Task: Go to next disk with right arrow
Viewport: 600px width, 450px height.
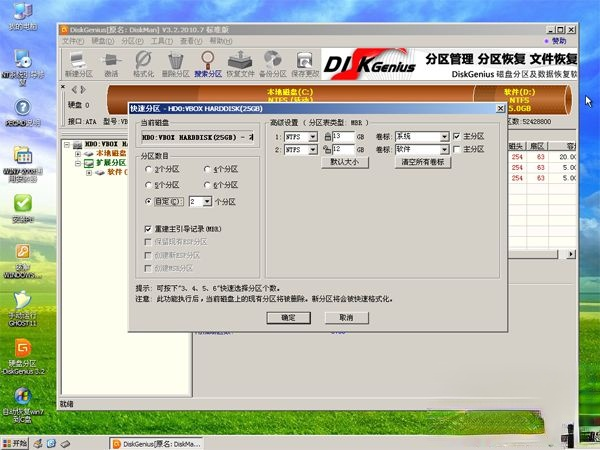Action: [x=83, y=90]
